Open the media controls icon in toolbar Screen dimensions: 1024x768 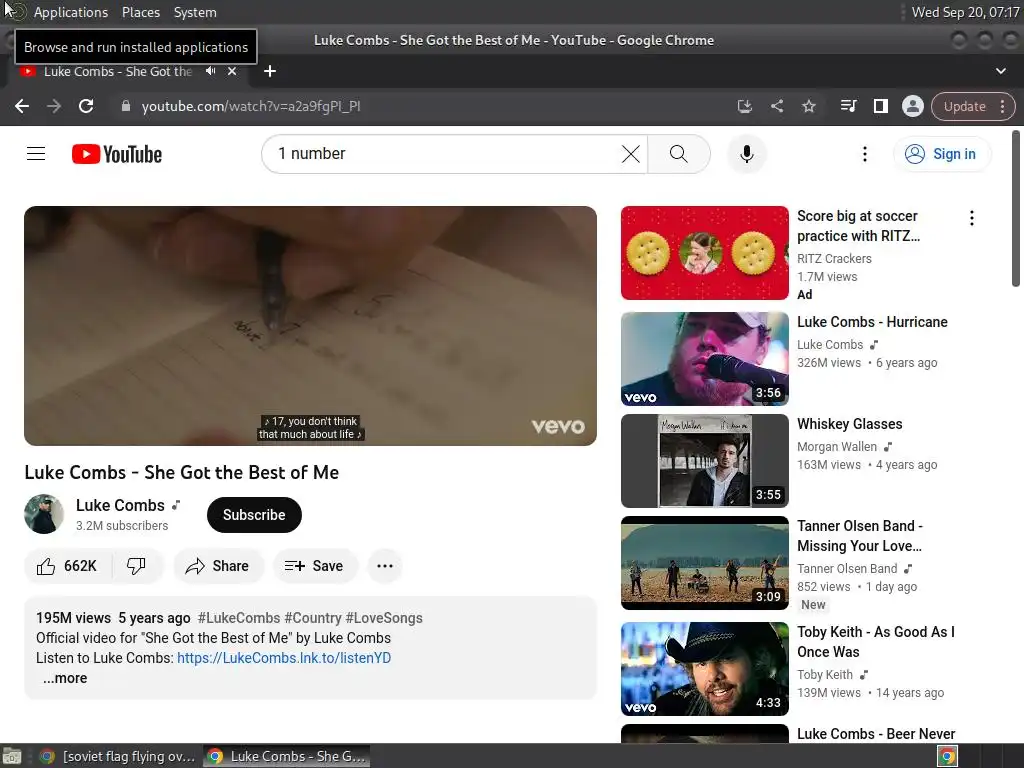(848, 106)
